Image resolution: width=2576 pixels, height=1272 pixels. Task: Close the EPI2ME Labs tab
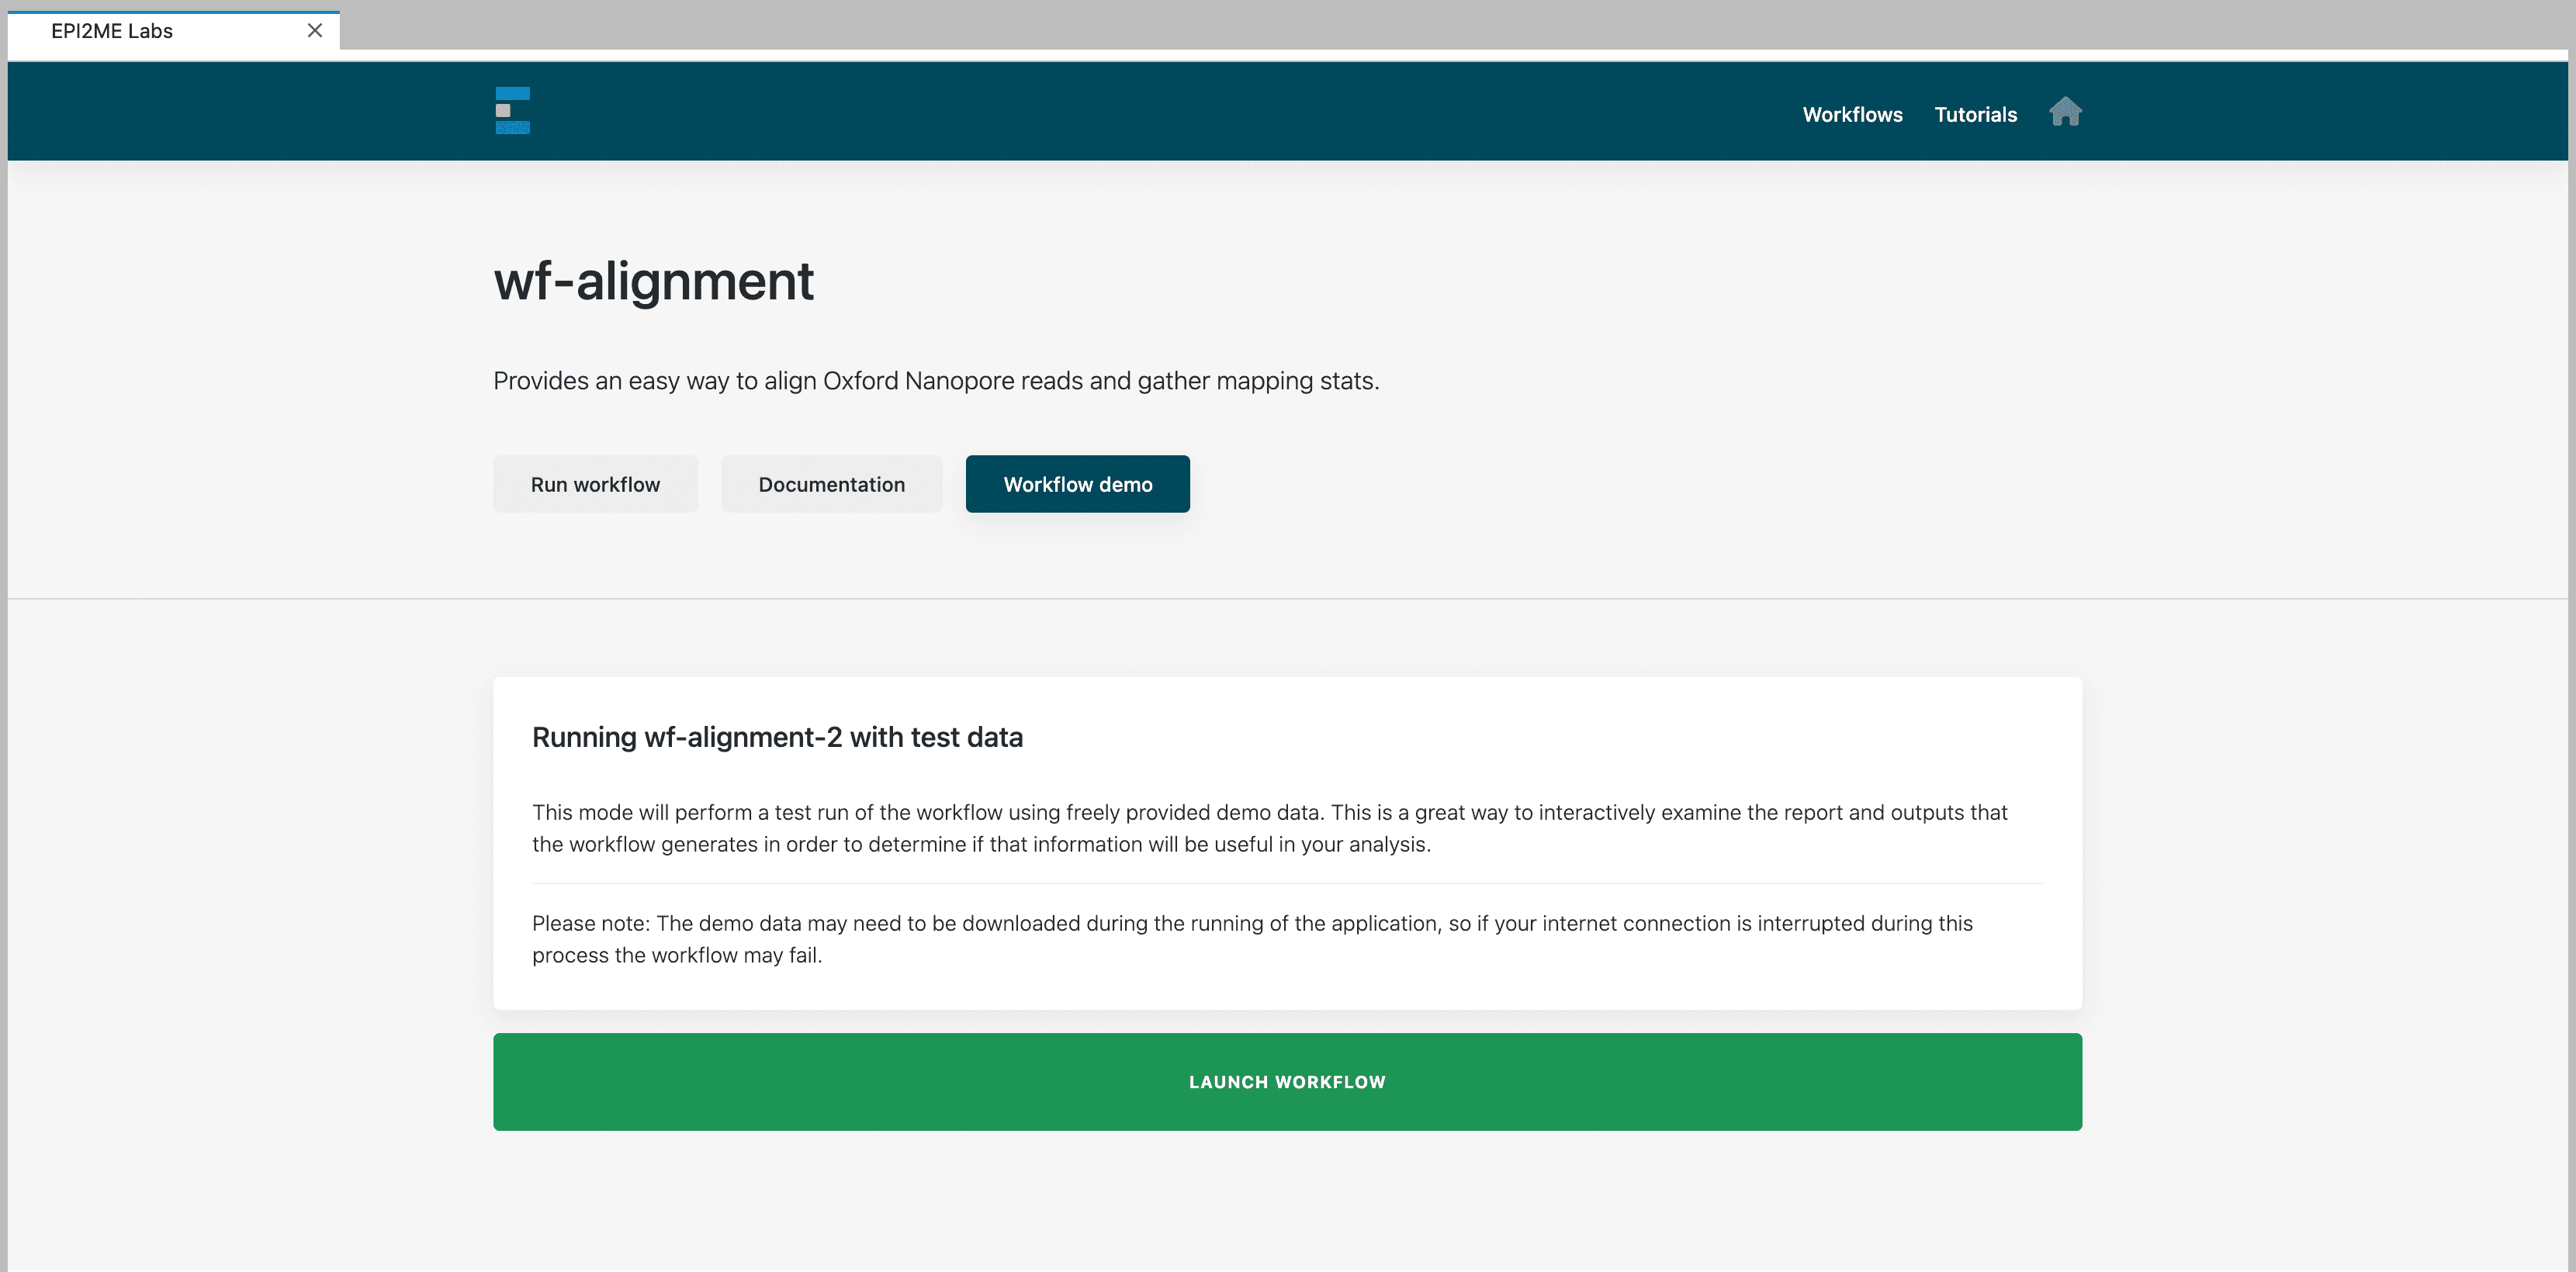pos(314,30)
